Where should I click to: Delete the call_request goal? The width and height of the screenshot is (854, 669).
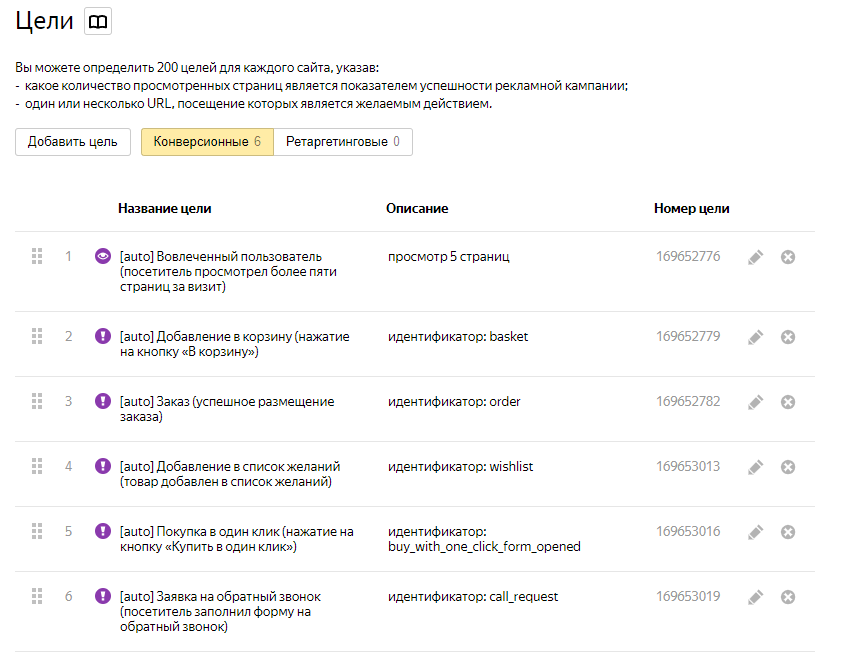pyautogui.click(x=788, y=597)
